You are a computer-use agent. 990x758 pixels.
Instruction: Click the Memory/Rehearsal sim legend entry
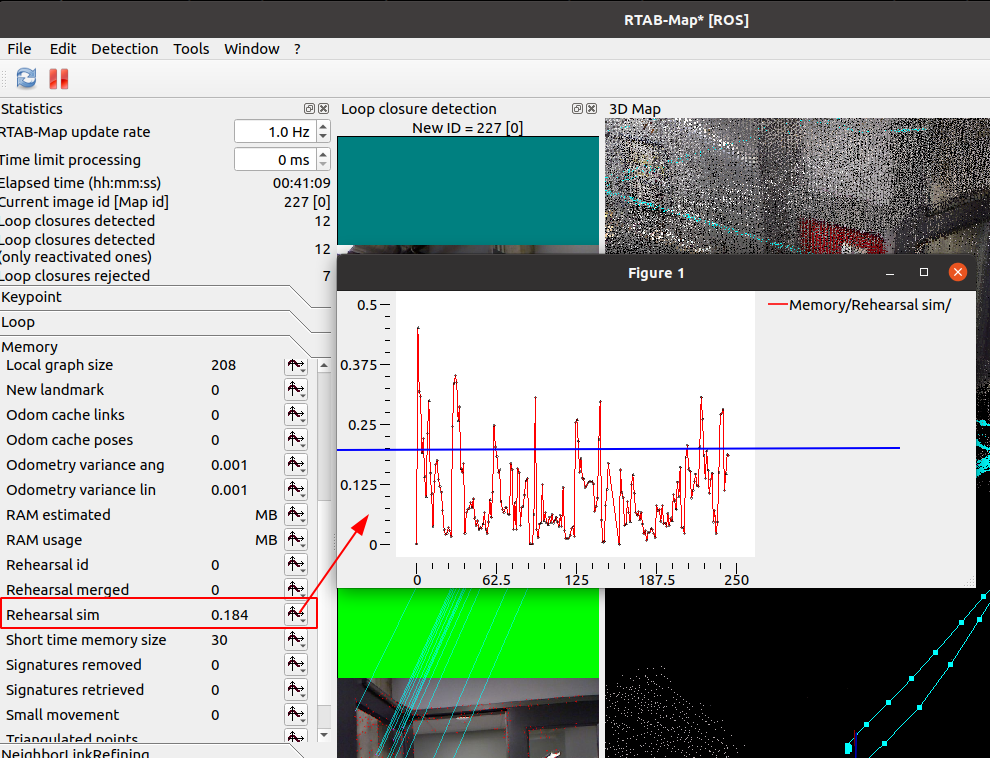(x=860, y=305)
